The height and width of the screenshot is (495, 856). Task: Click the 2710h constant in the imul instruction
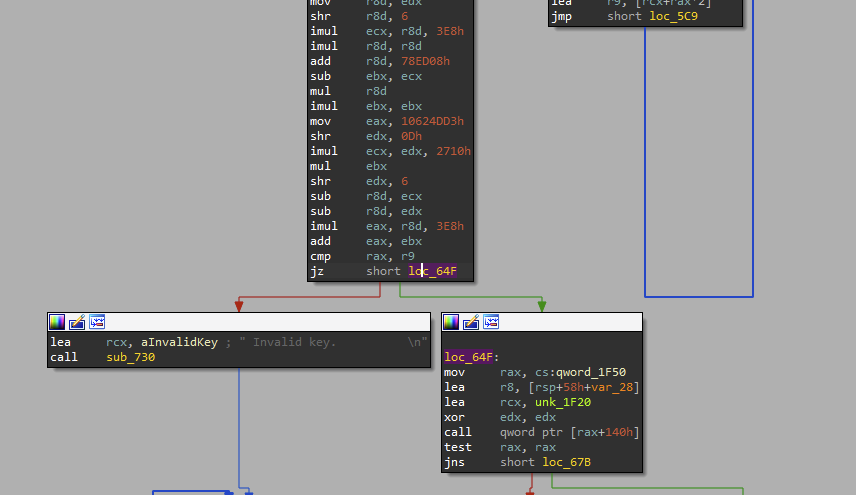(453, 151)
